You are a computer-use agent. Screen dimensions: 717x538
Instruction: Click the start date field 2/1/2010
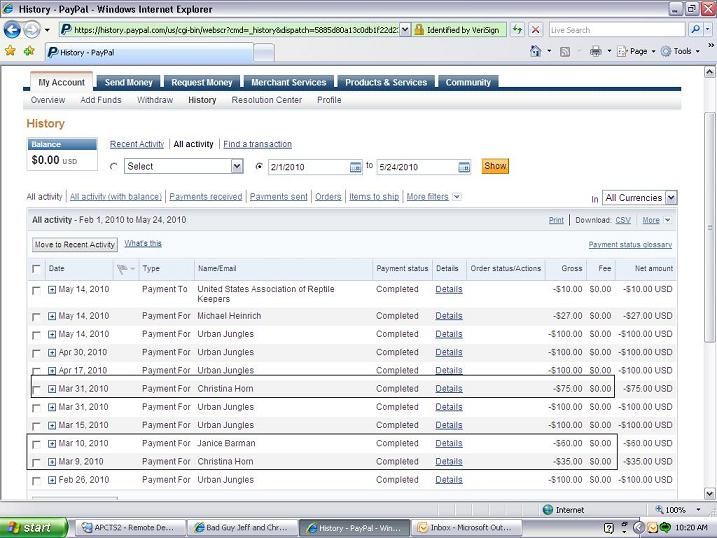coord(309,167)
